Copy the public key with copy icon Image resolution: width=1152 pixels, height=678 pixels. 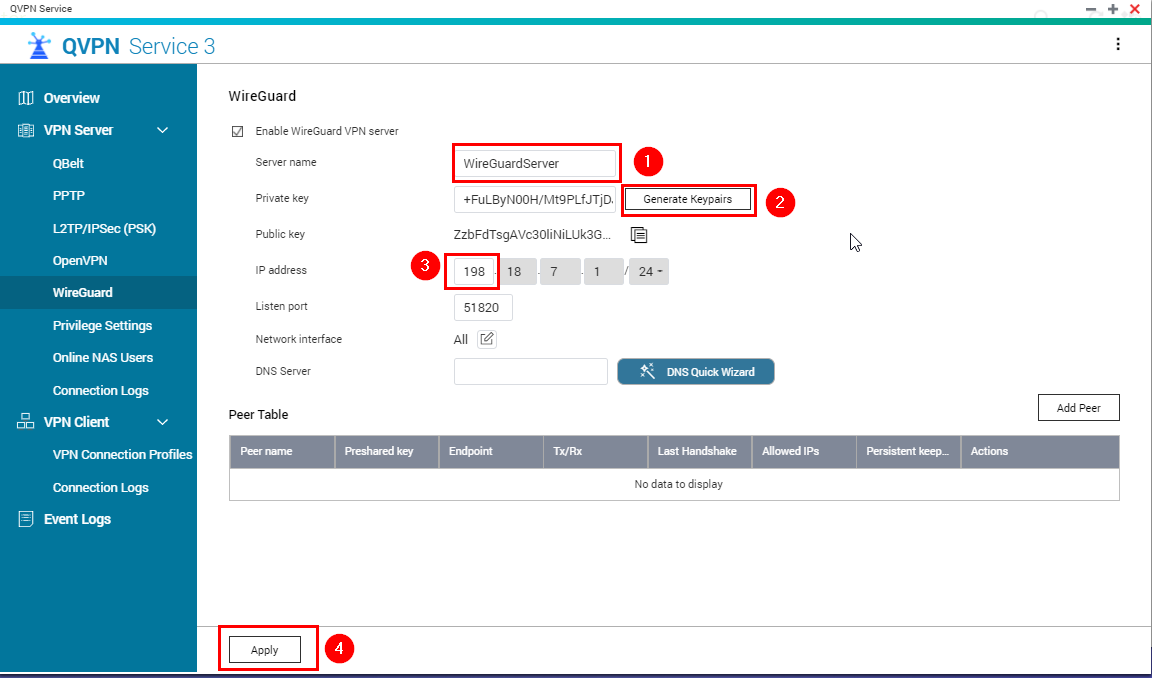pyautogui.click(x=639, y=234)
